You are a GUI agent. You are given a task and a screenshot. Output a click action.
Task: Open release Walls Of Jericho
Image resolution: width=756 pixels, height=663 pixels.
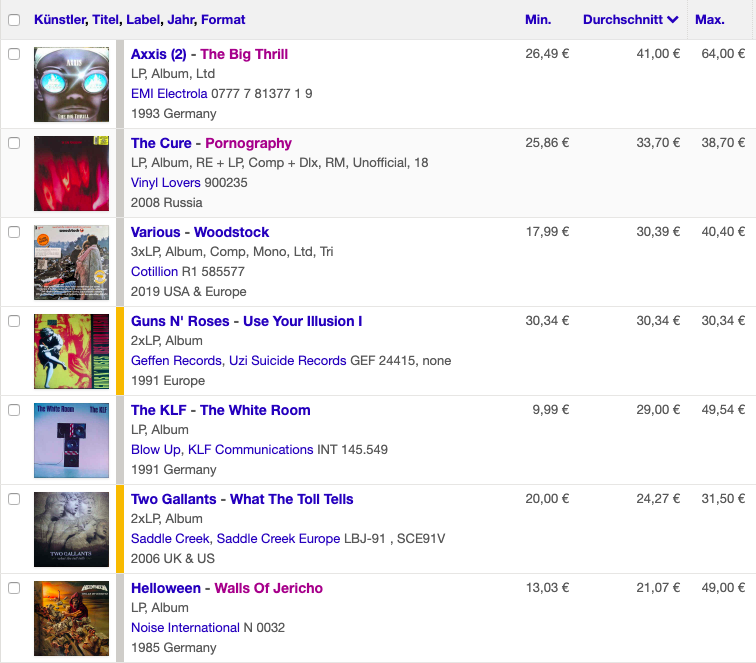(x=269, y=588)
